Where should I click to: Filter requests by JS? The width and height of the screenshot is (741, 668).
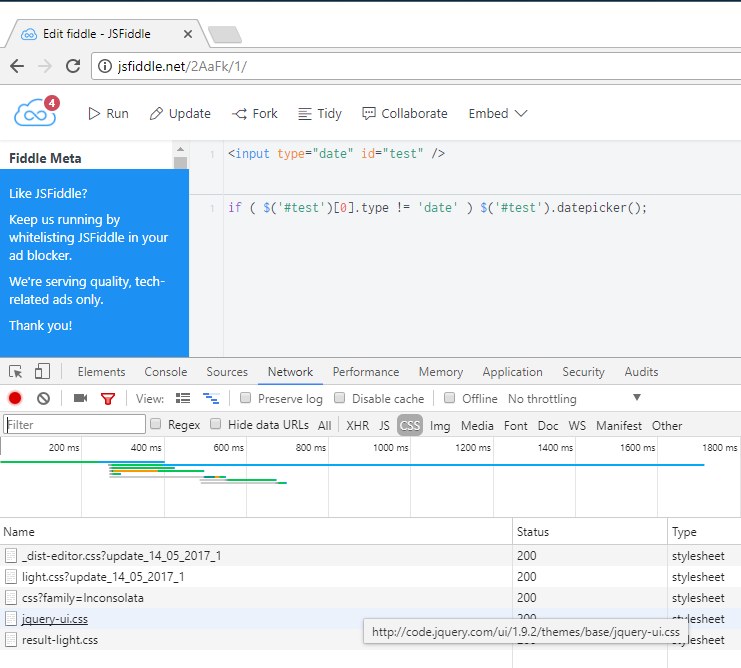384,426
